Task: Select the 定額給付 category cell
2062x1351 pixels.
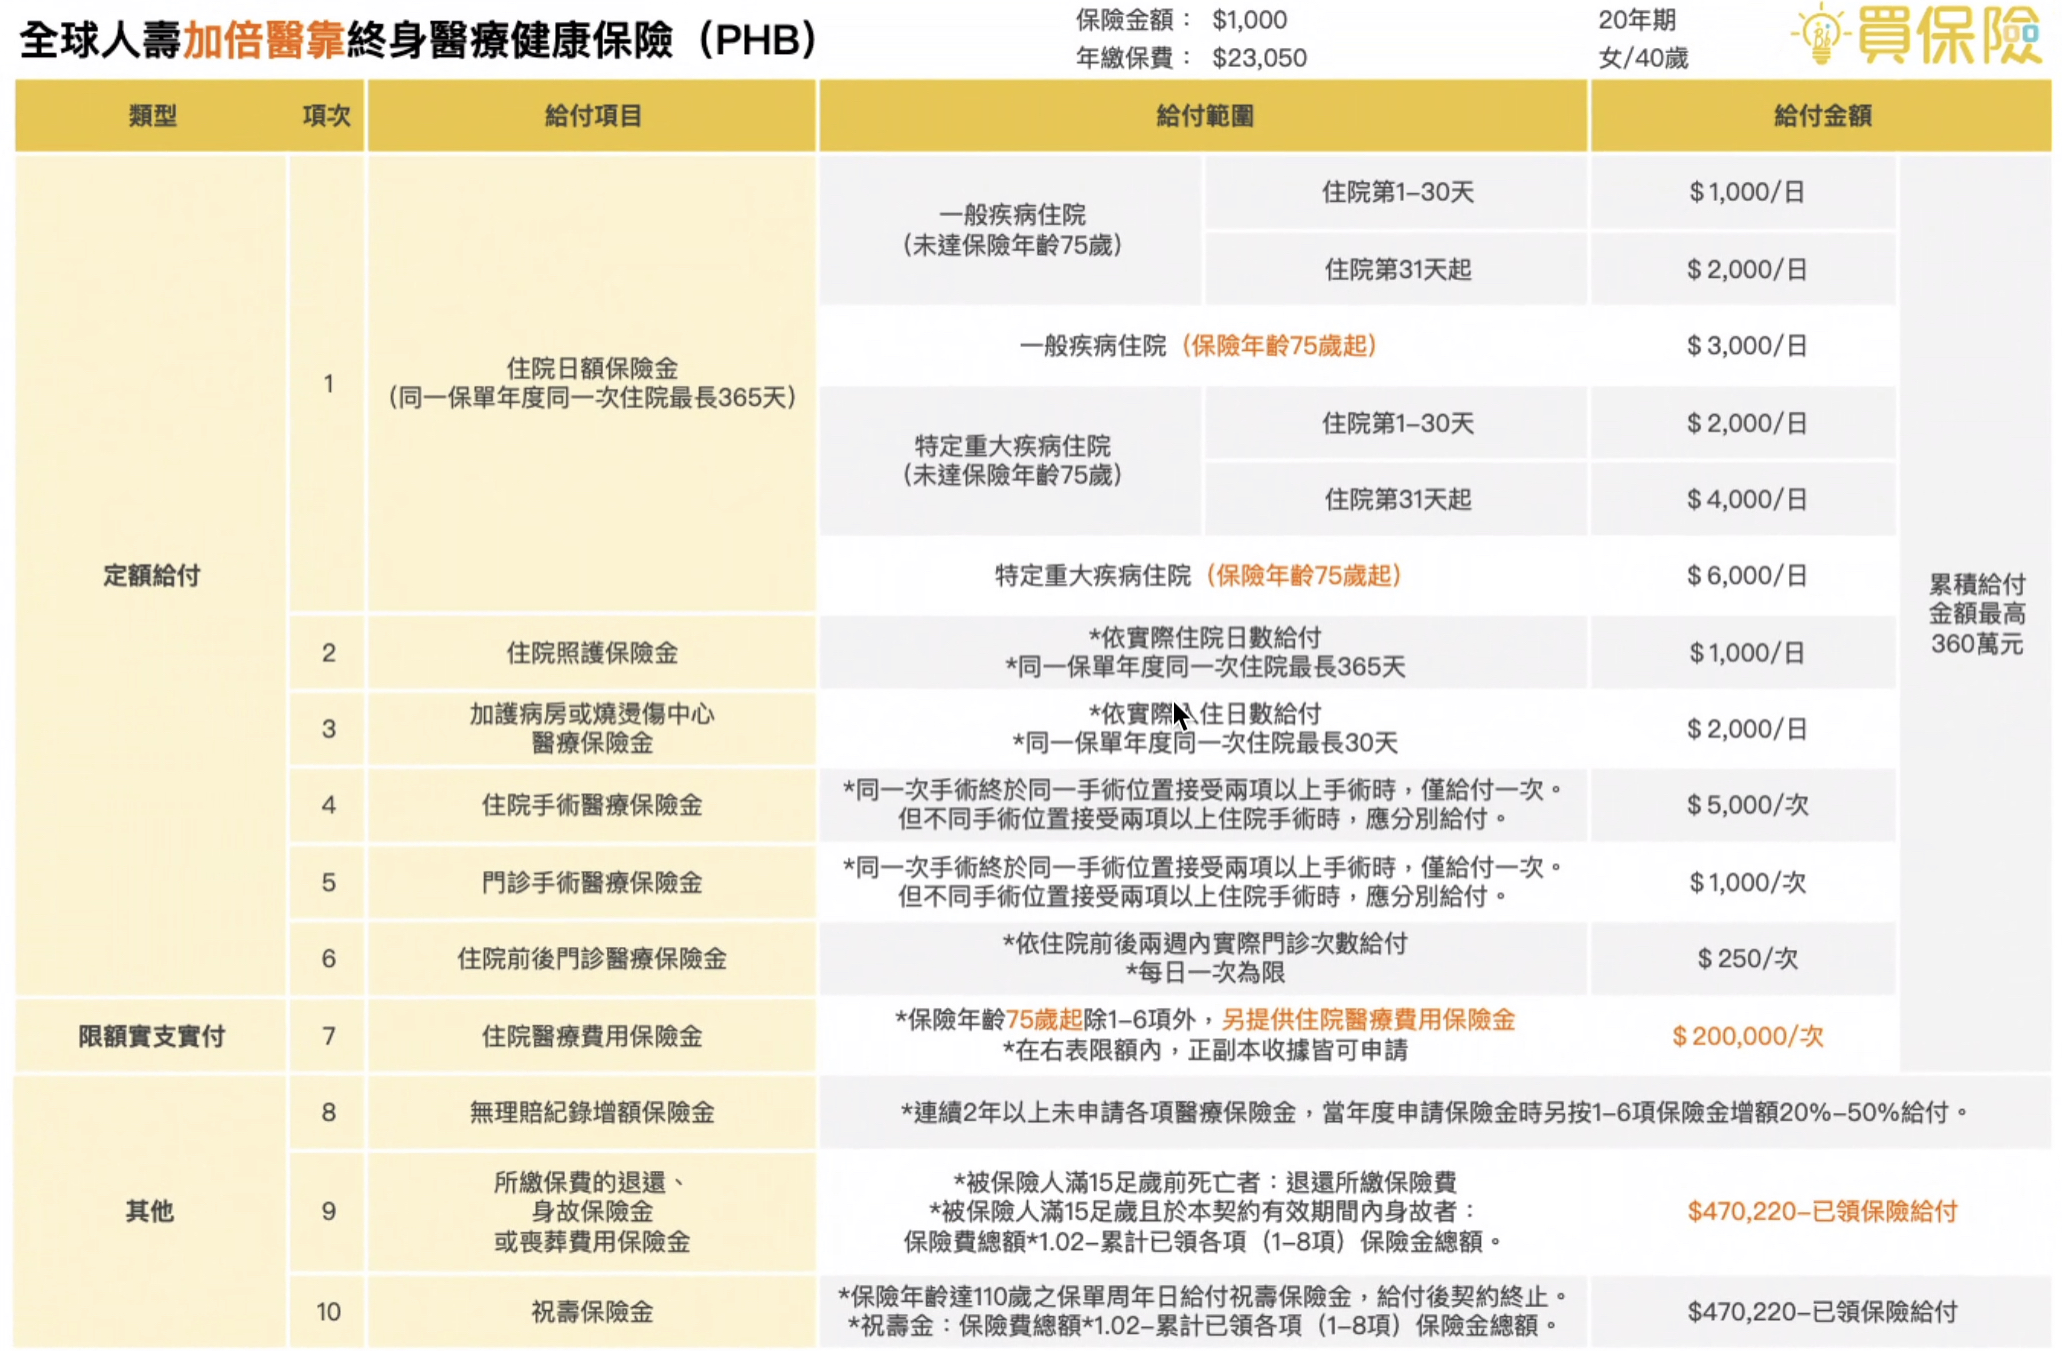Action: tap(152, 576)
